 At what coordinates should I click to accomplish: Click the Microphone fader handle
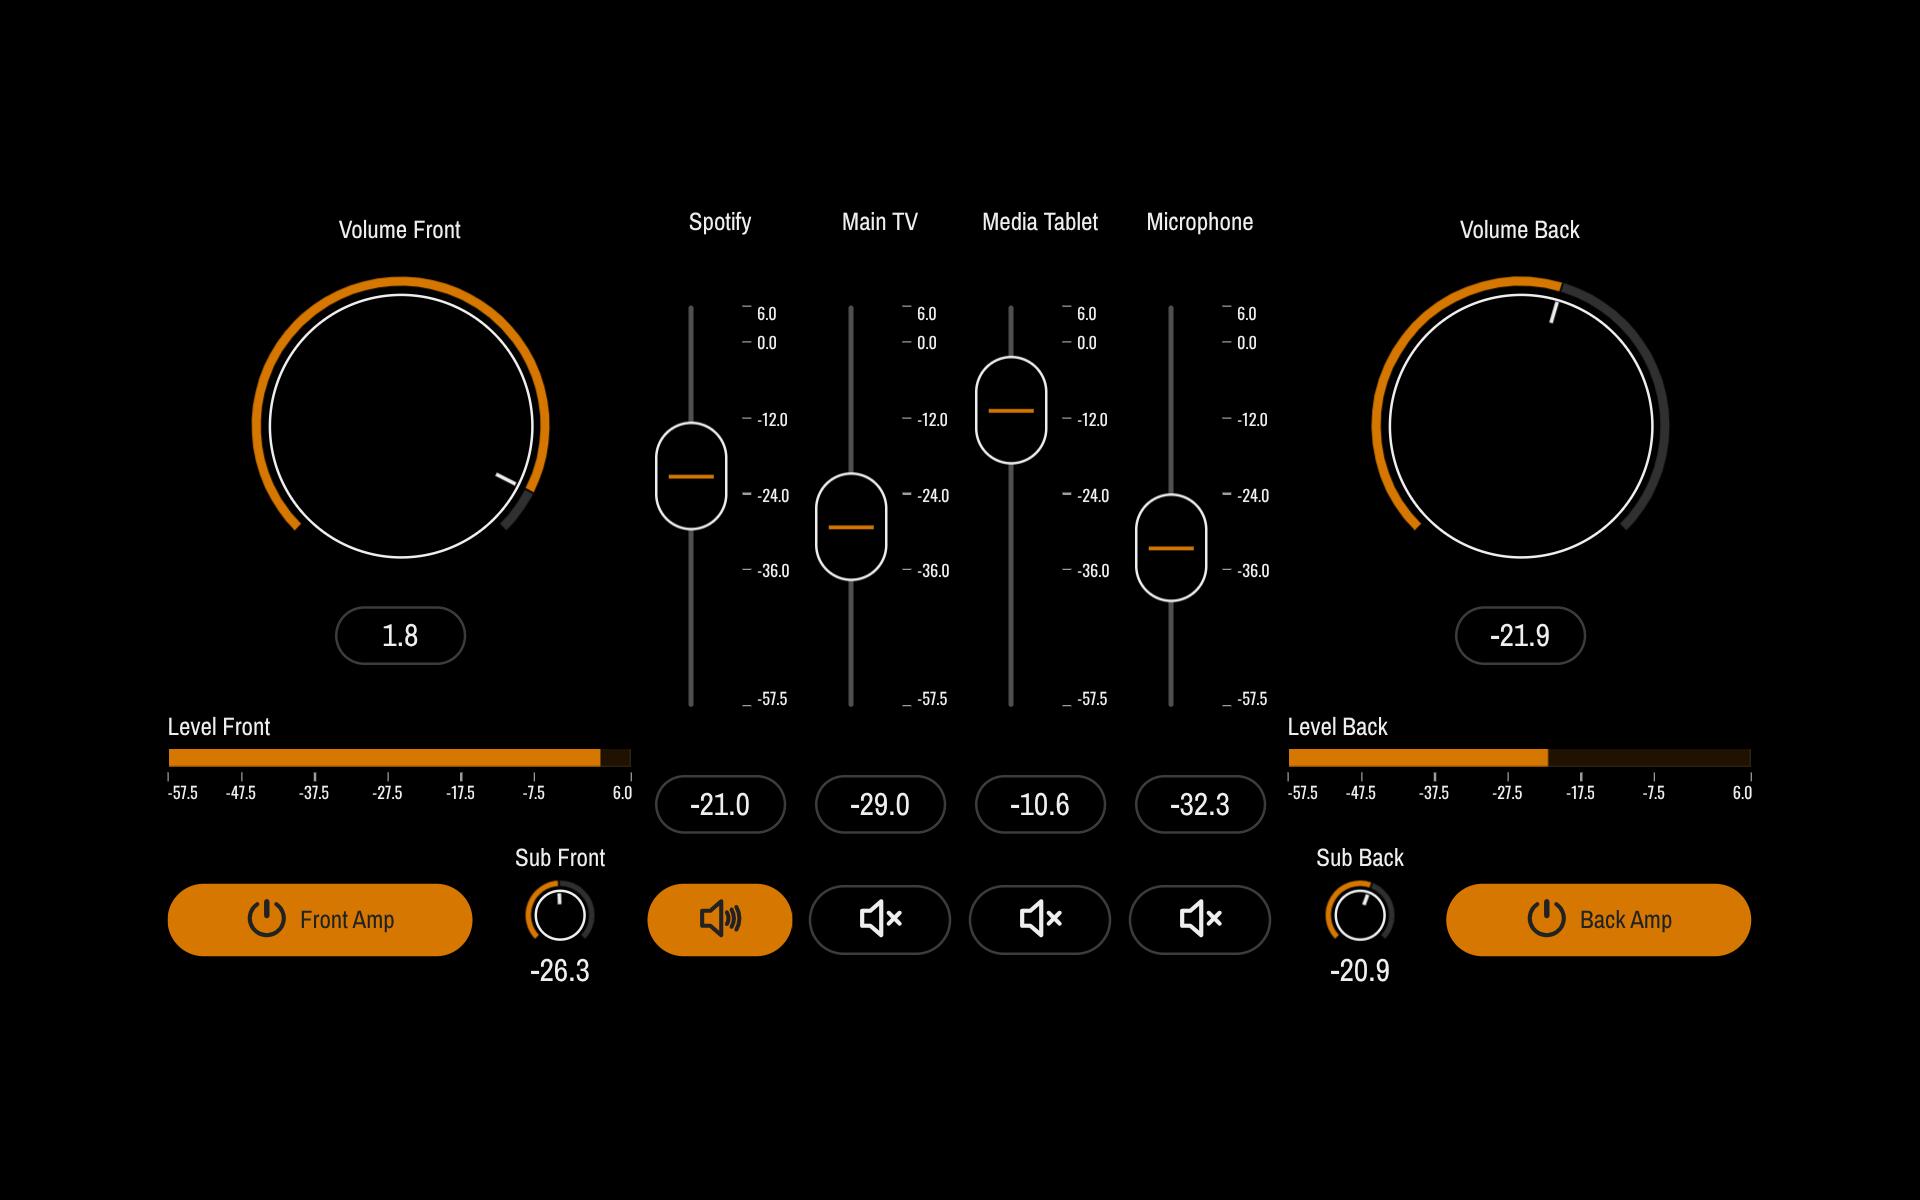click(1171, 548)
